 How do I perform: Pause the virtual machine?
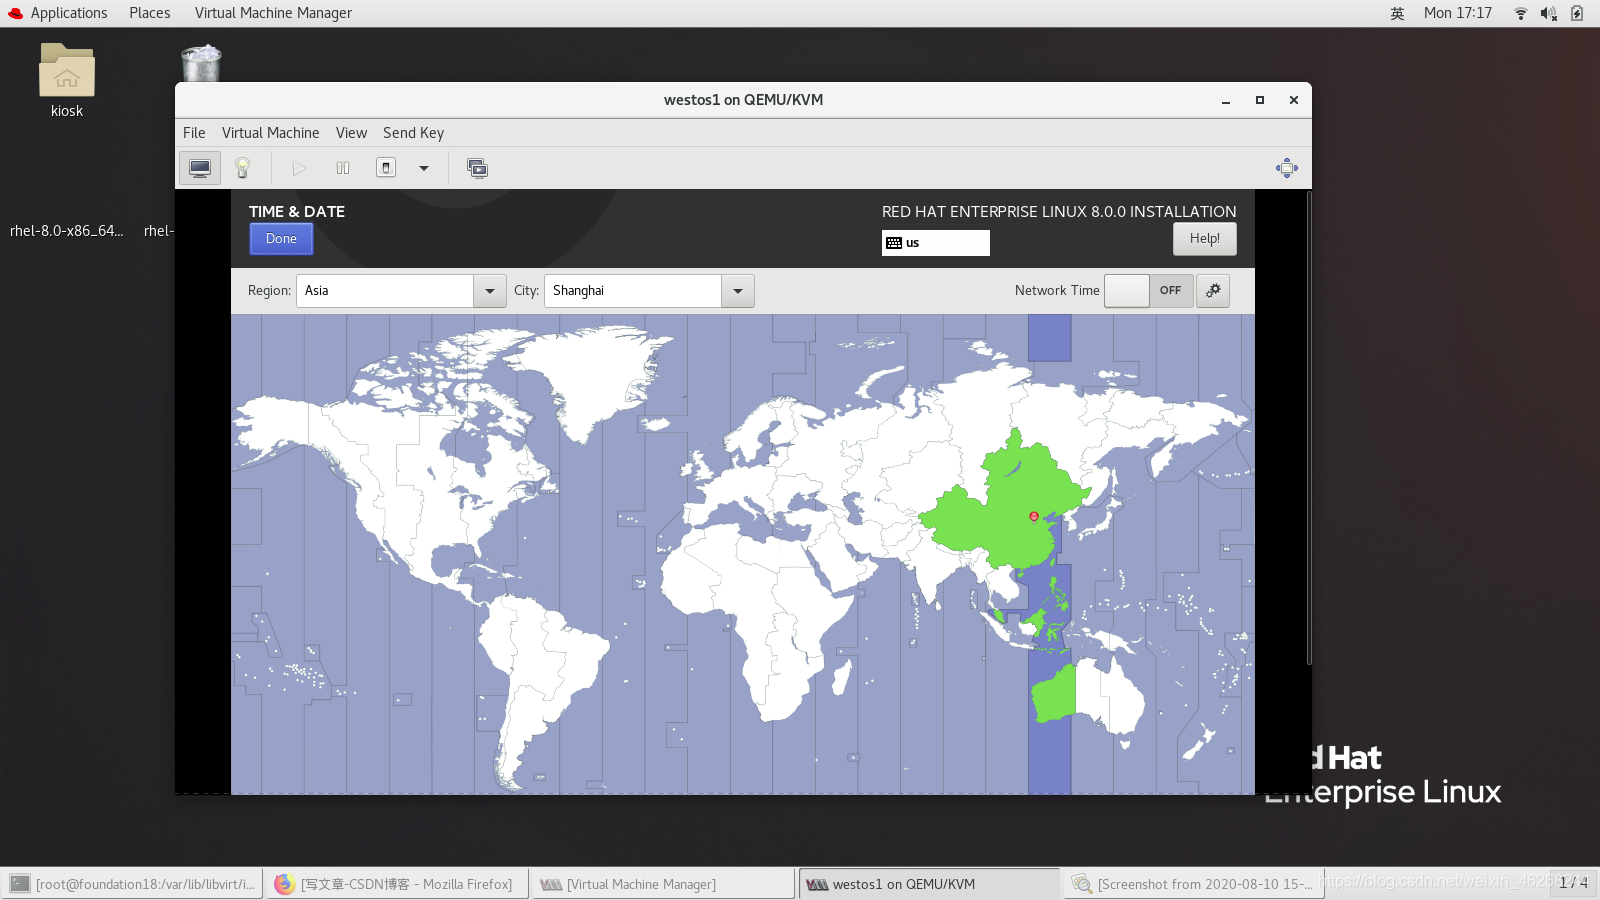point(343,168)
